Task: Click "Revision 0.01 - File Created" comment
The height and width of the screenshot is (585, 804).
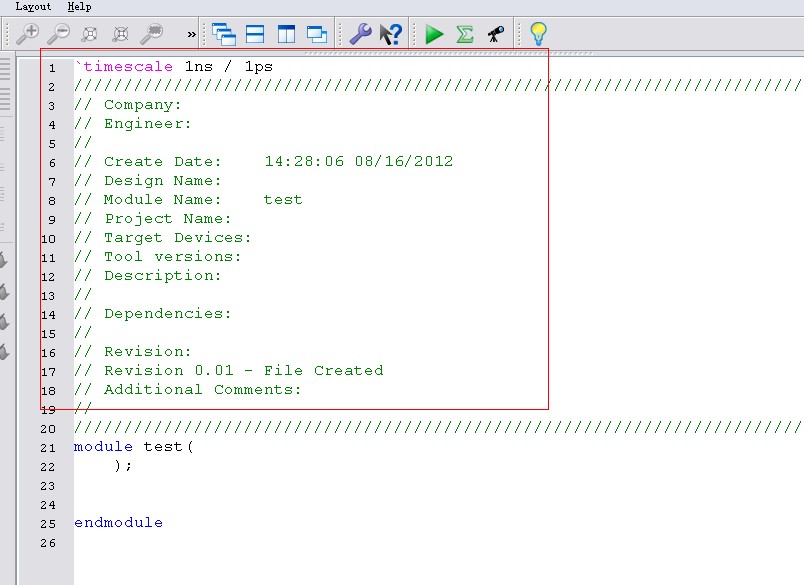Action: (244, 370)
